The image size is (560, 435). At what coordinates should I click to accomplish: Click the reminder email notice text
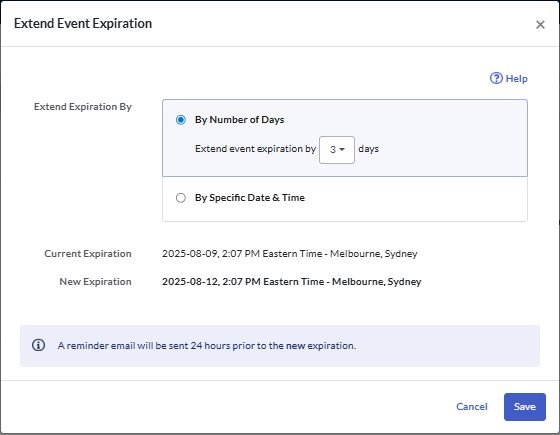(207, 346)
